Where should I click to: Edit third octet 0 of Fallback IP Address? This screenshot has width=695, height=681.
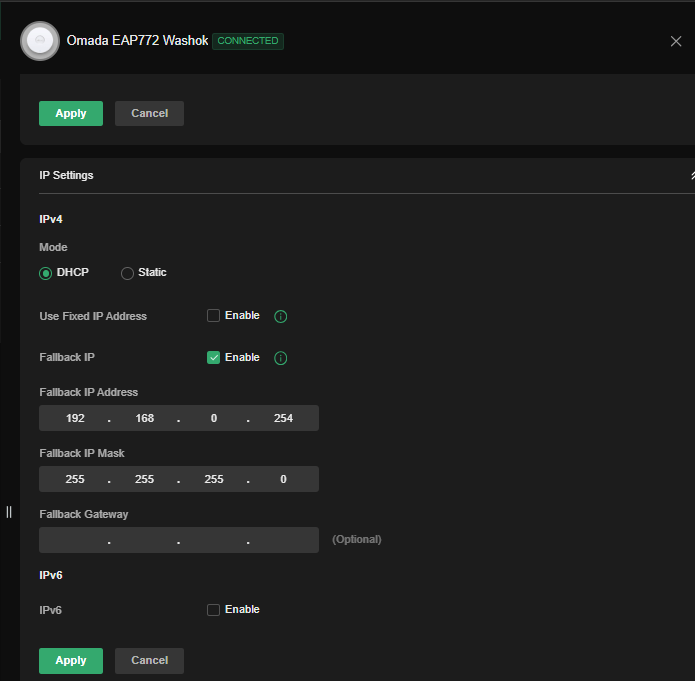point(214,418)
